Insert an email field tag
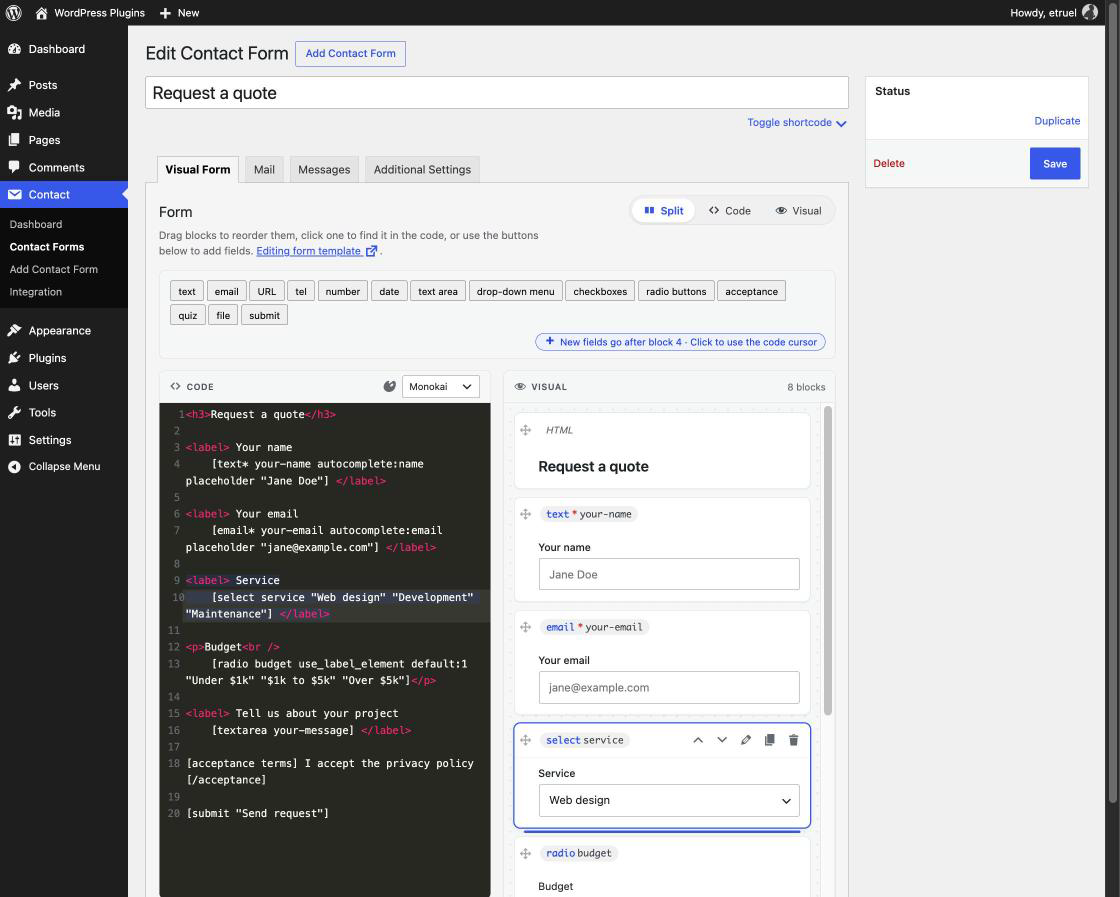Screen dimensions: 1120x897 (226, 291)
